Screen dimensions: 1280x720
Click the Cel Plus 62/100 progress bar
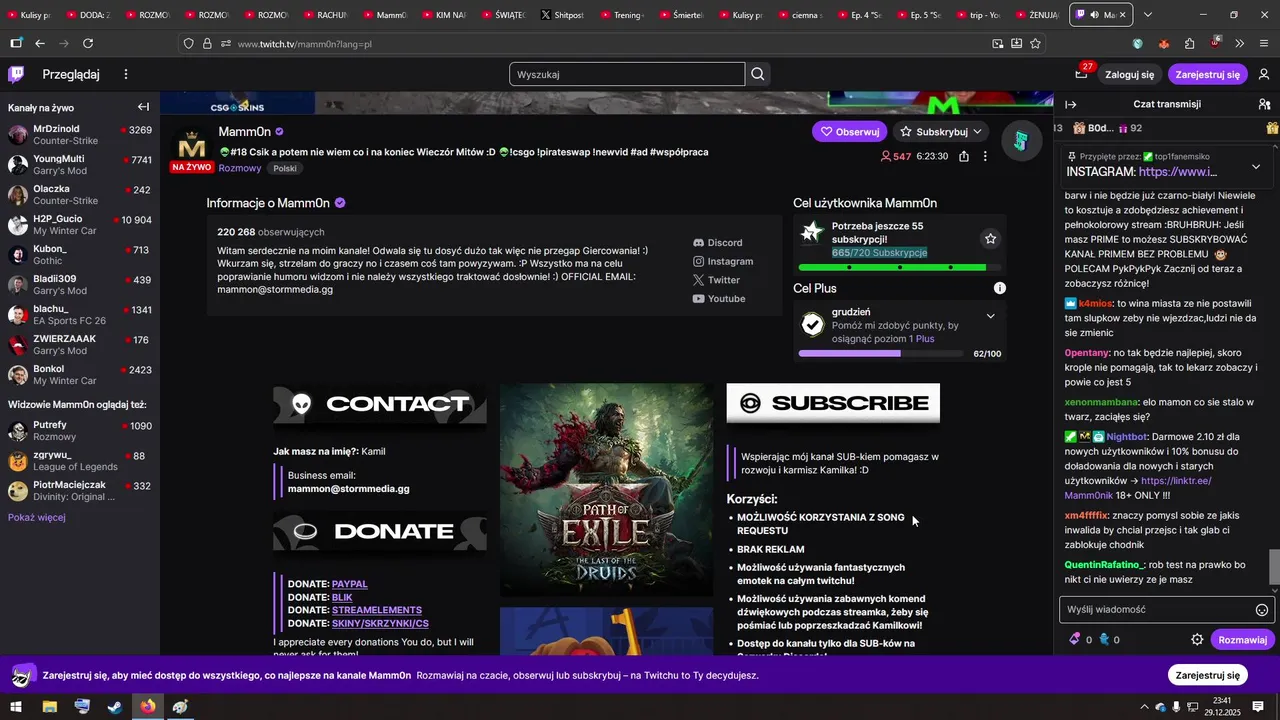[x=881, y=354]
